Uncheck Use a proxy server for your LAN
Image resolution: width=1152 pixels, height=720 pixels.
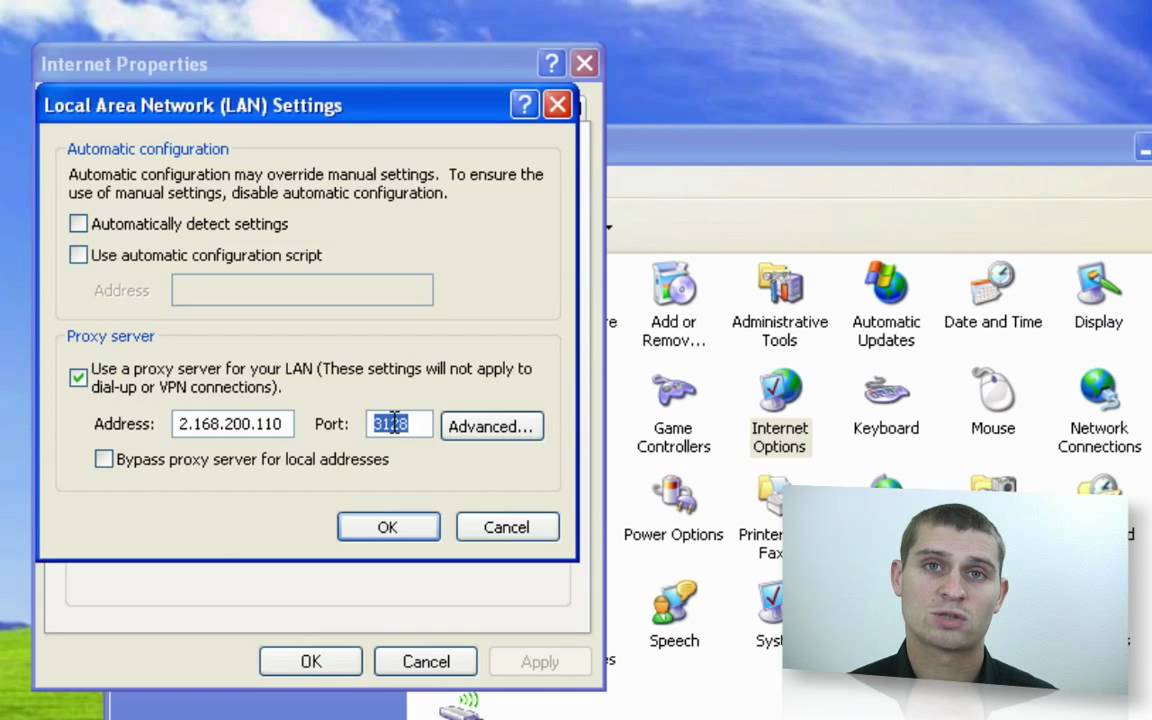78,378
